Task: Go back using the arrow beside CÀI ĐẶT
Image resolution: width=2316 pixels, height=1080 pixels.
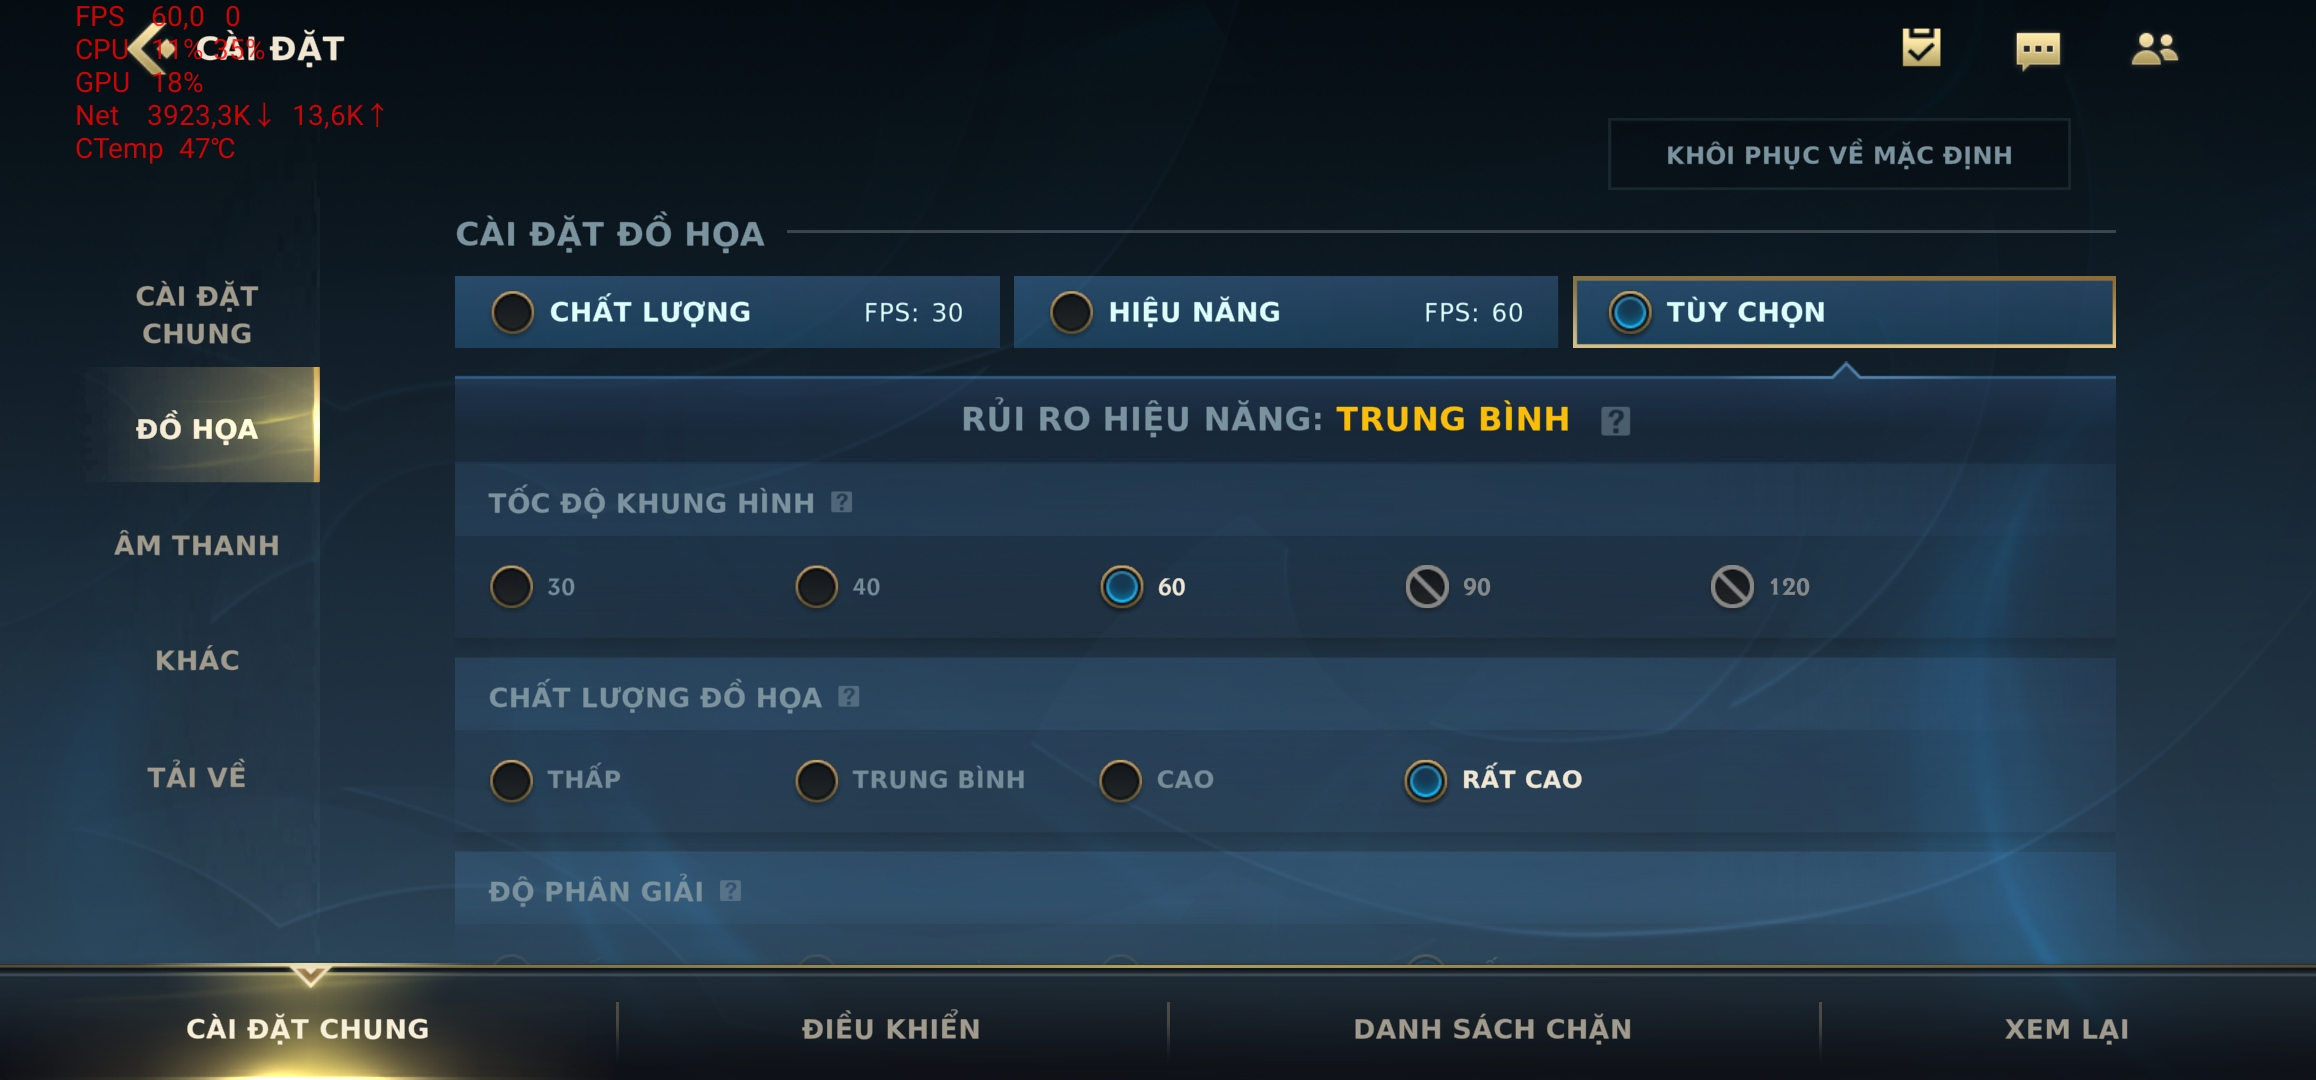Action: pyautogui.click(x=147, y=48)
